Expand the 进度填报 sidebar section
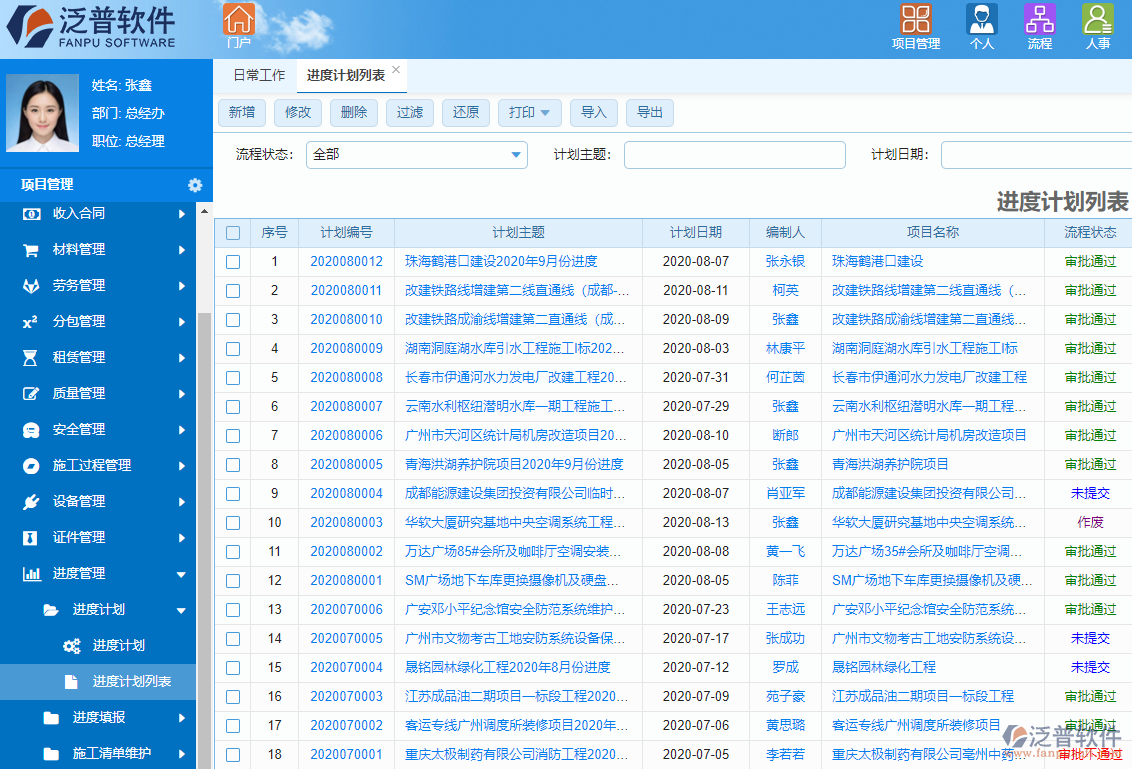The width and height of the screenshot is (1132, 769). [x=100, y=718]
